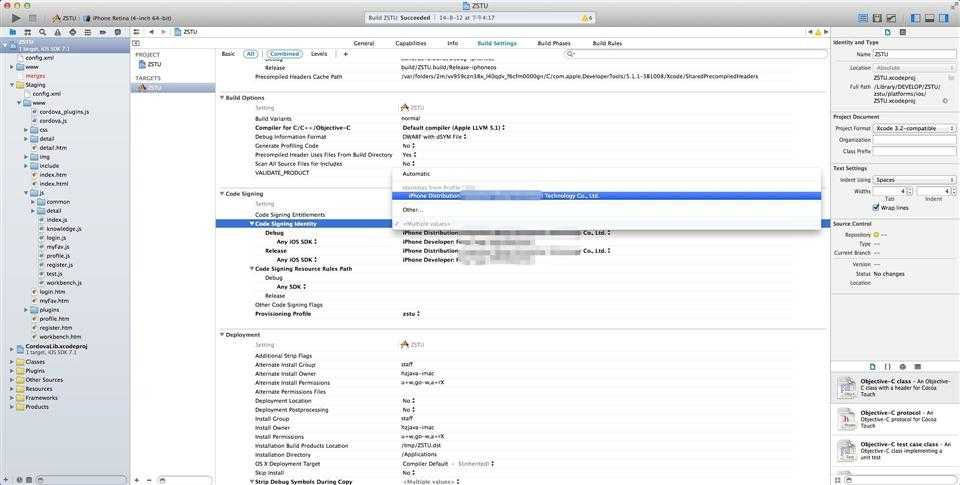Open index.js in the navigator
This screenshot has height=485, width=960.
56,220
